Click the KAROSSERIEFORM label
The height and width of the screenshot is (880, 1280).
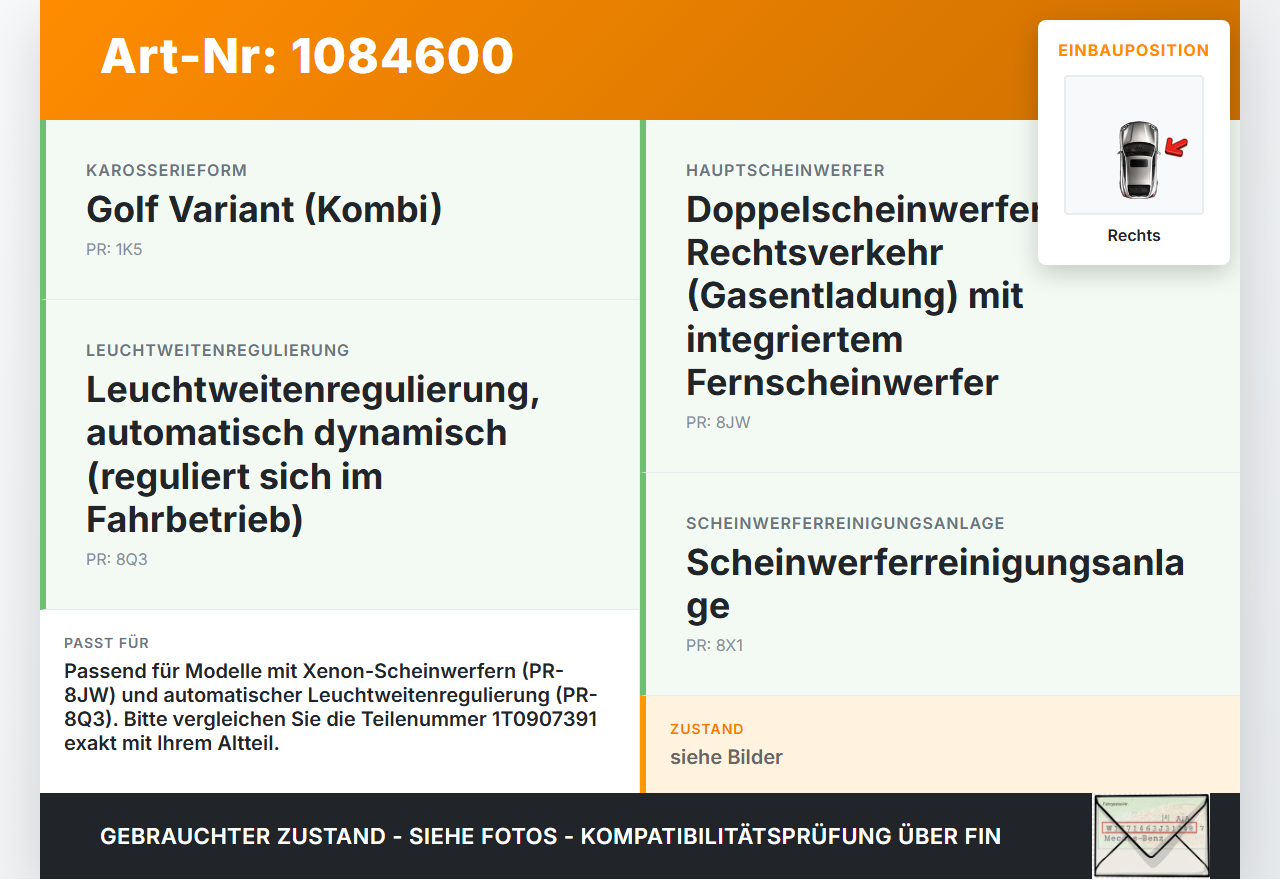pos(166,170)
